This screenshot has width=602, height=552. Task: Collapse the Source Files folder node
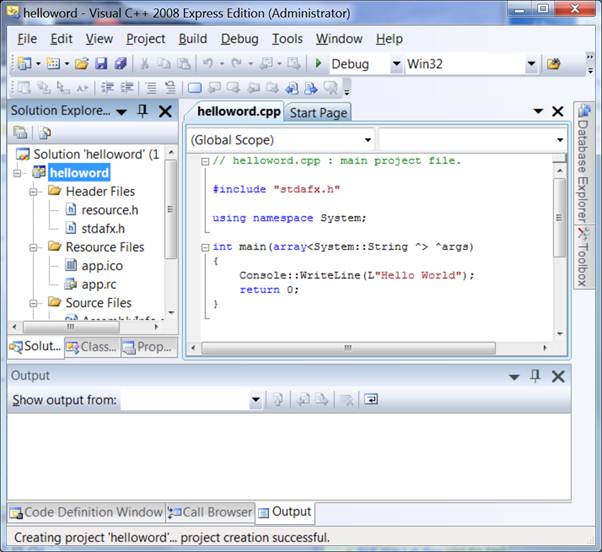pyautogui.click(x=34, y=304)
